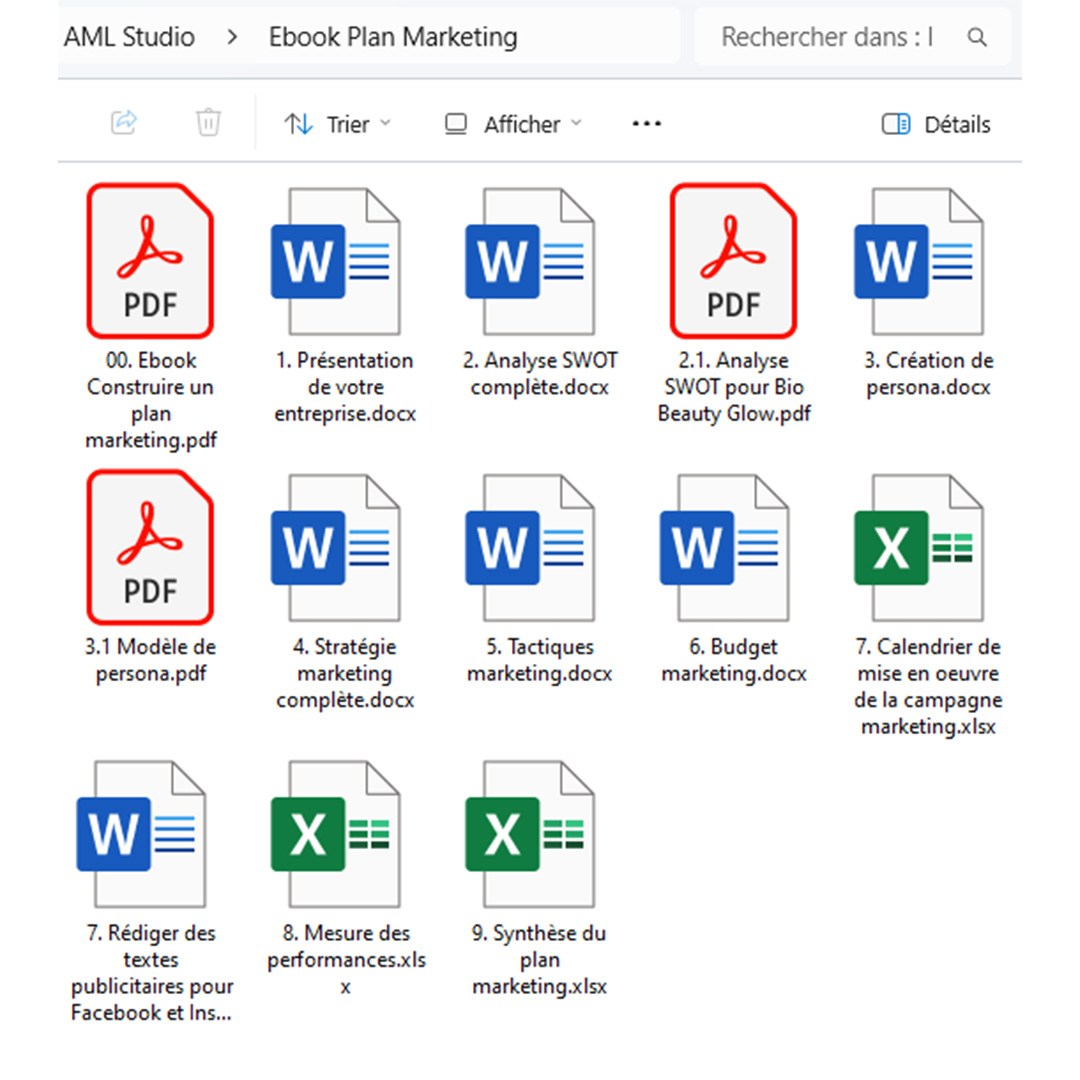Image resolution: width=1080 pixels, height=1080 pixels.
Task: Select the 2.1. Analyse SWOT pour Bio Beauty Glow PDF icon
Action: pyautogui.click(x=734, y=261)
